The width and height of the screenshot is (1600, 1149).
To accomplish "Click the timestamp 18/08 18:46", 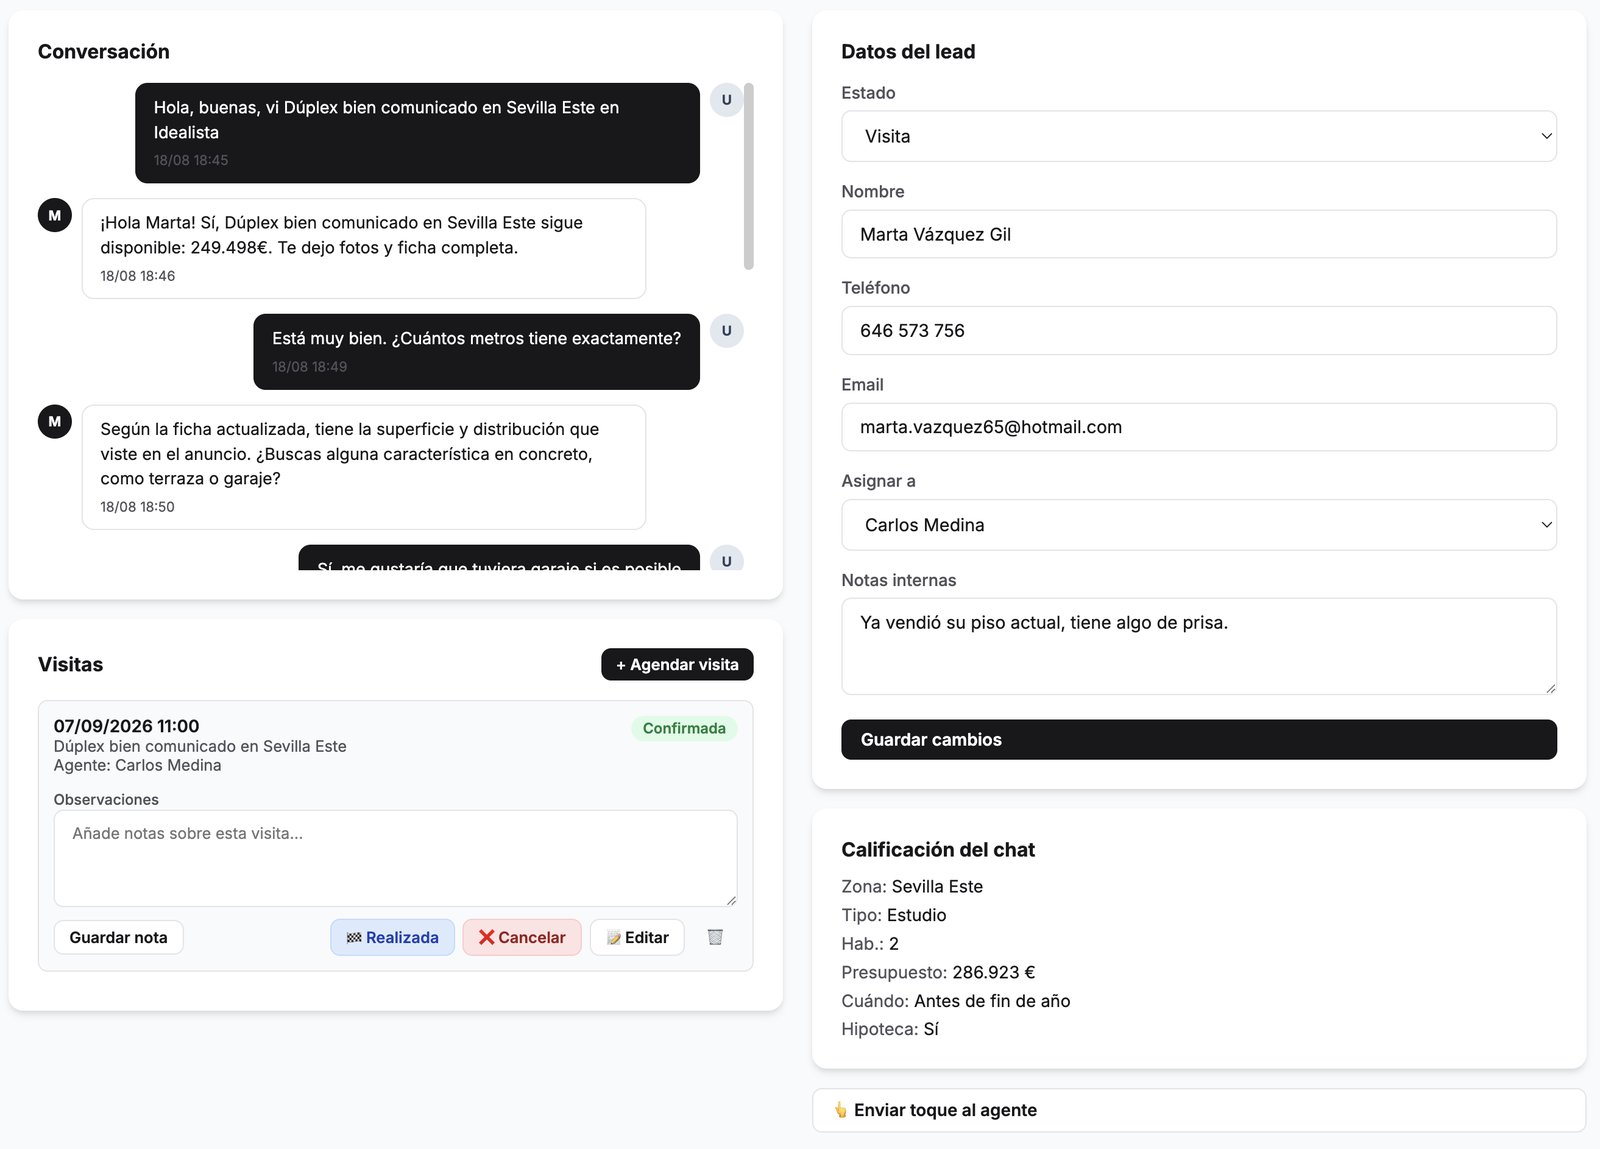I will tap(138, 276).
